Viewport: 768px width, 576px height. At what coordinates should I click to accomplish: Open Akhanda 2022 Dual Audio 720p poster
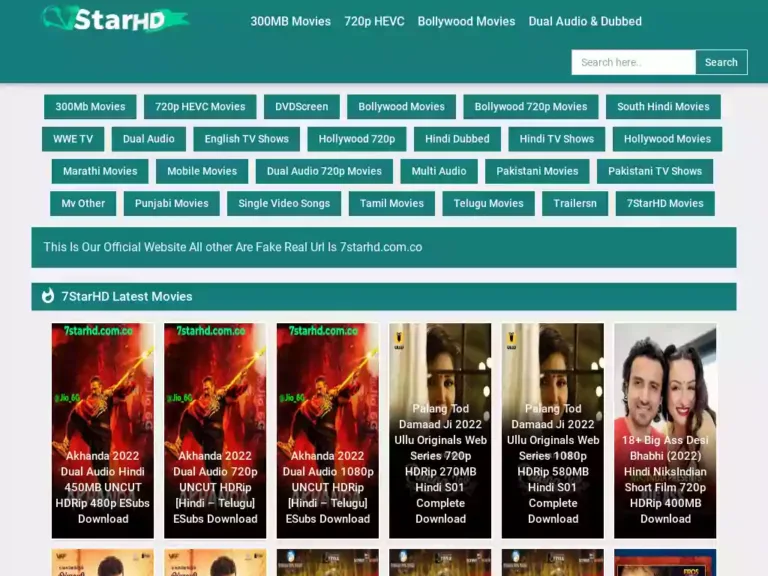(x=215, y=431)
